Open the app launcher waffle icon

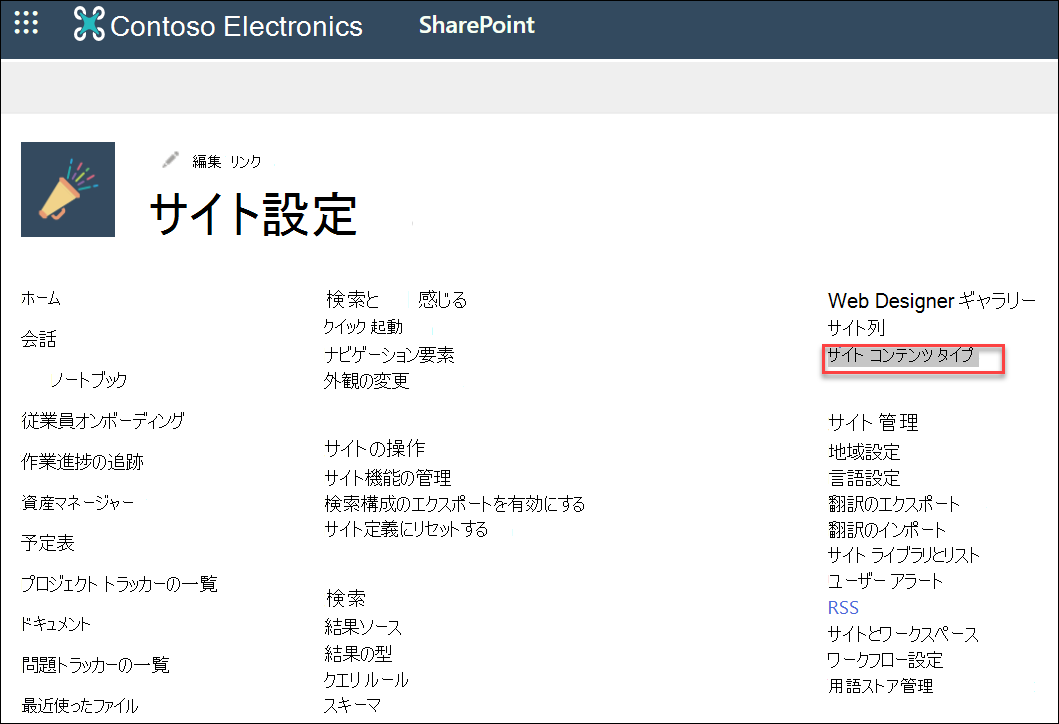tap(26, 23)
